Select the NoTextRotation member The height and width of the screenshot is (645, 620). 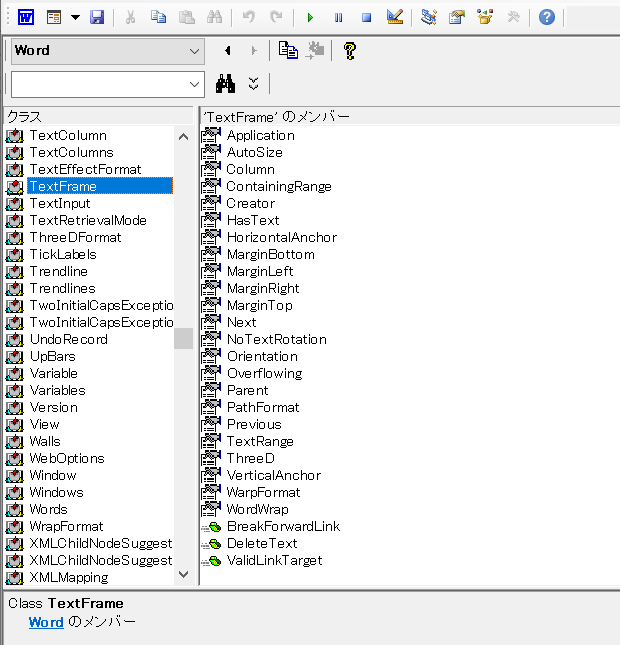point(277,339)
